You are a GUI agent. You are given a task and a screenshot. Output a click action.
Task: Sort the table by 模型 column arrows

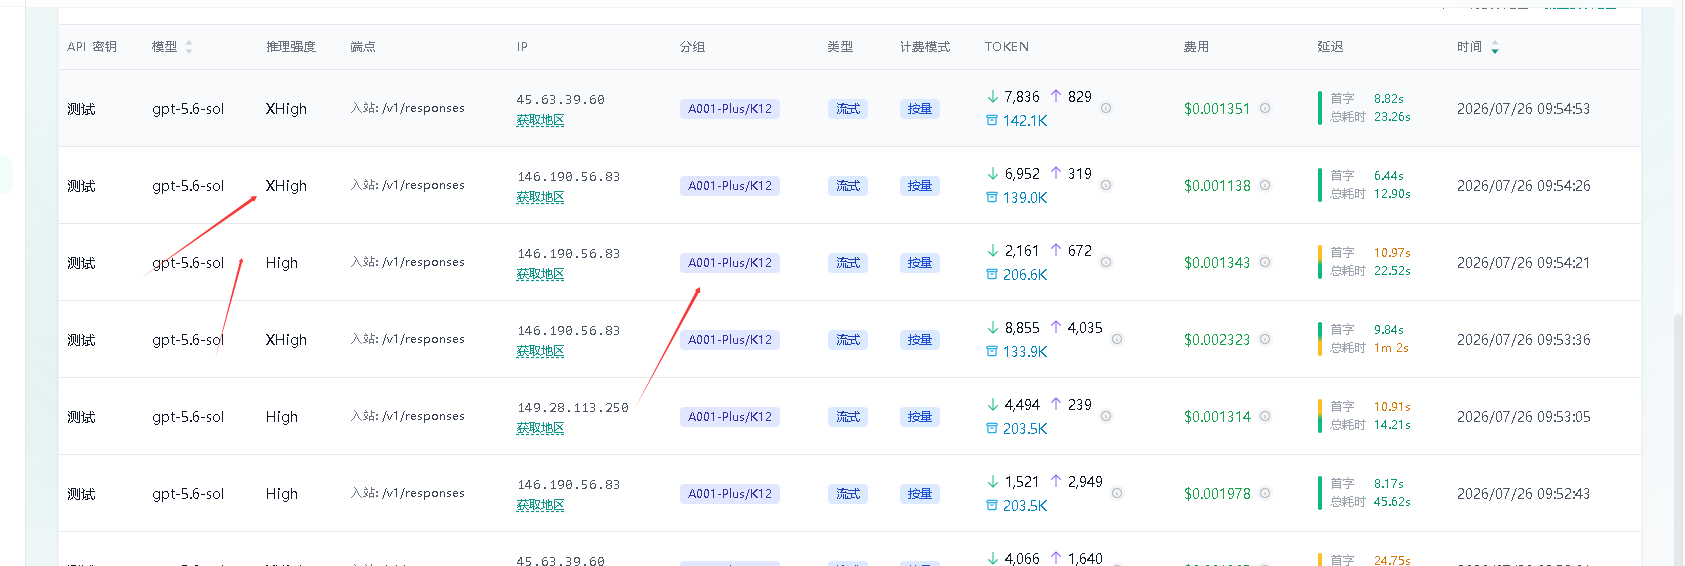pyautogui.click(x=189, y=47)
